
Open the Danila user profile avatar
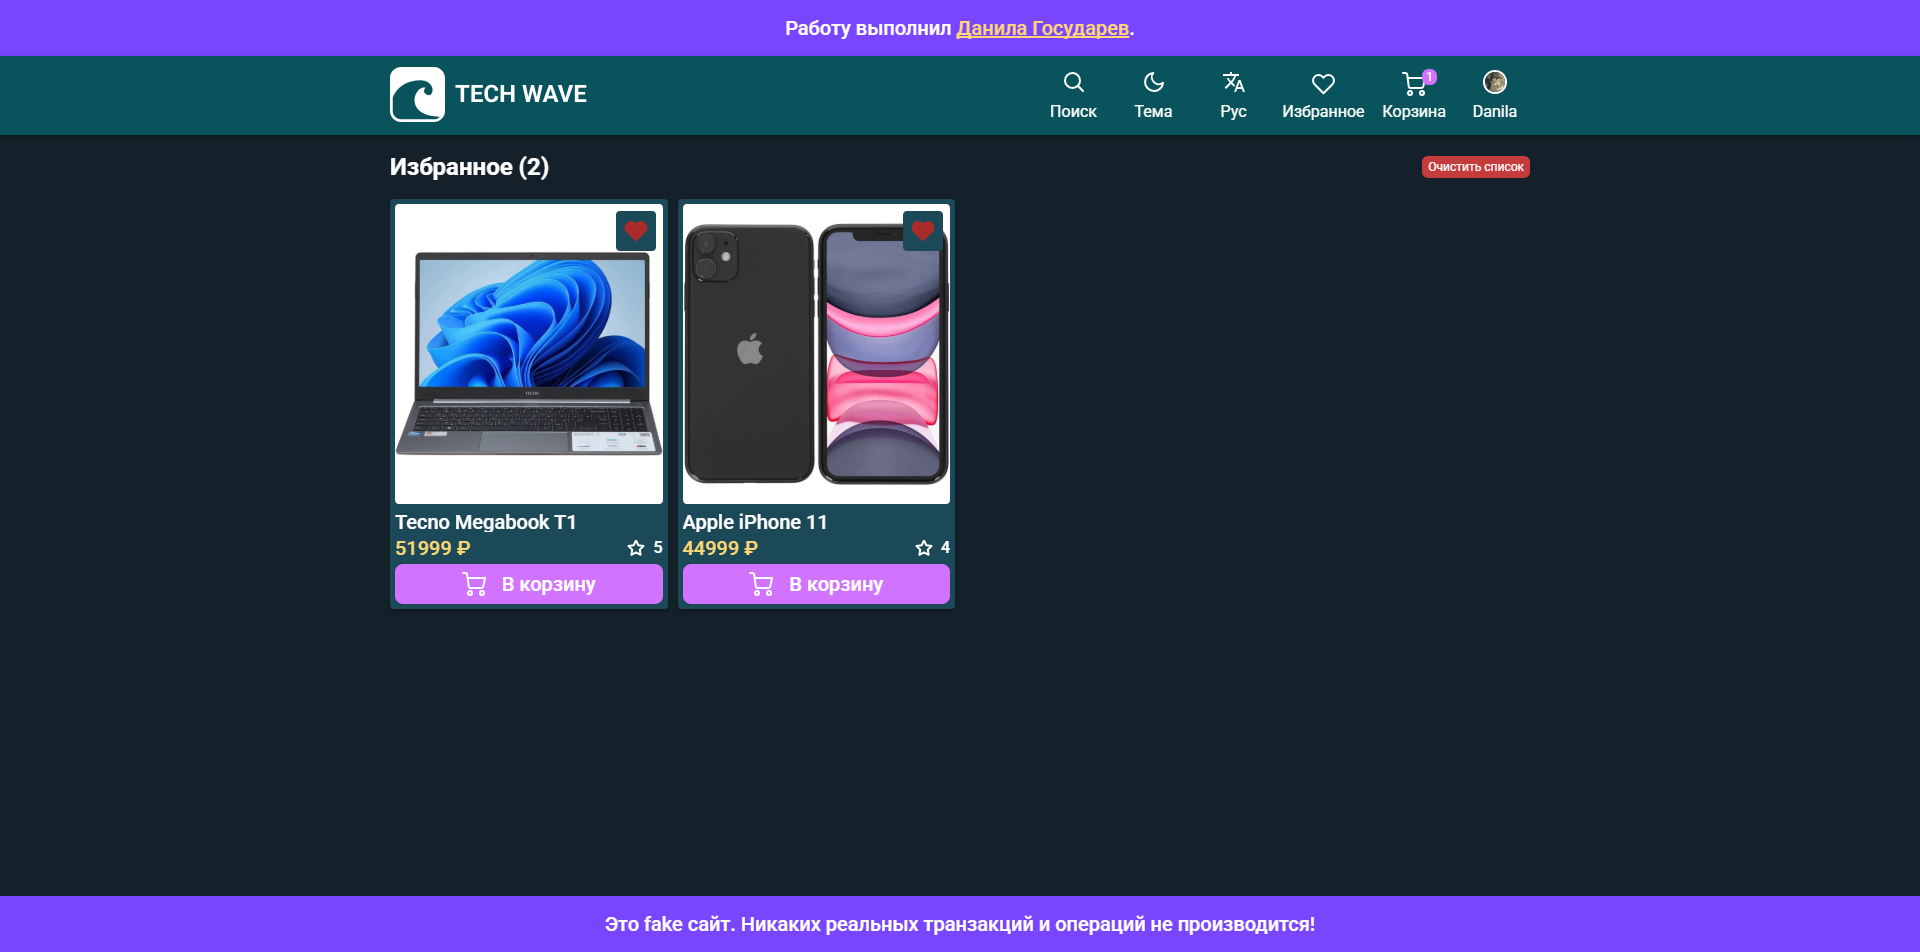point(1494,83)
